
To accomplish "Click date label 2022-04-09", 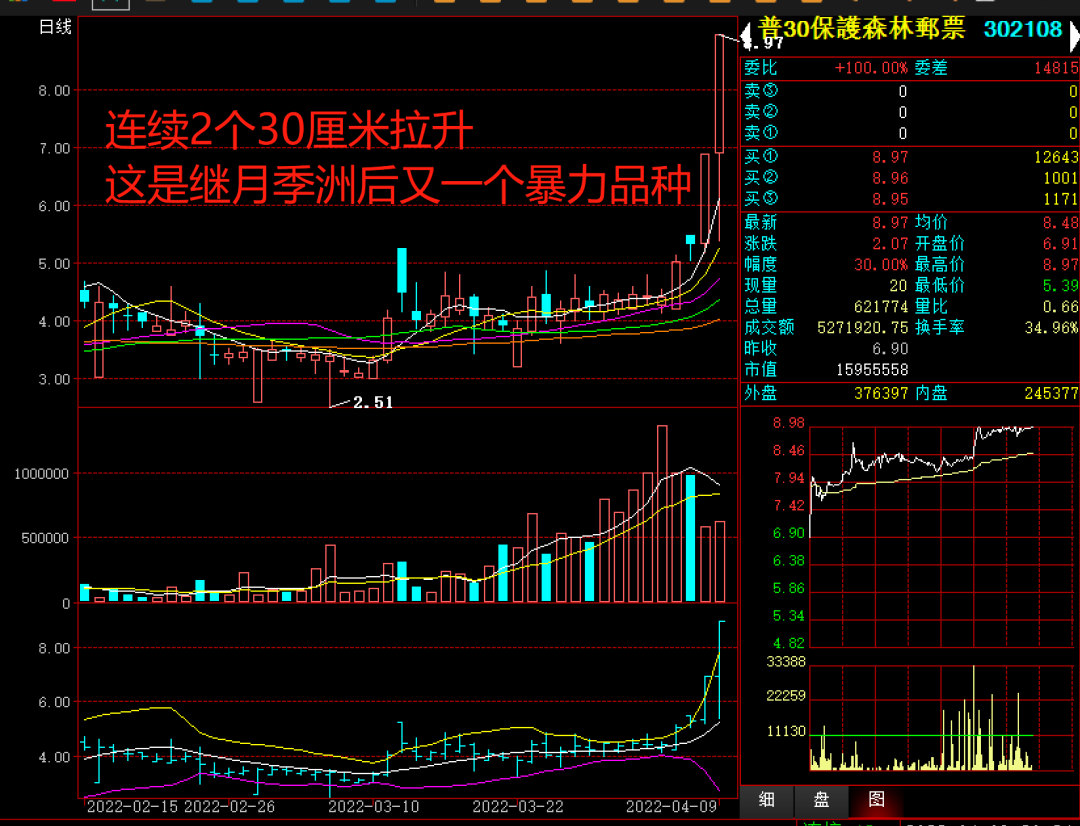I will [672, 806].
